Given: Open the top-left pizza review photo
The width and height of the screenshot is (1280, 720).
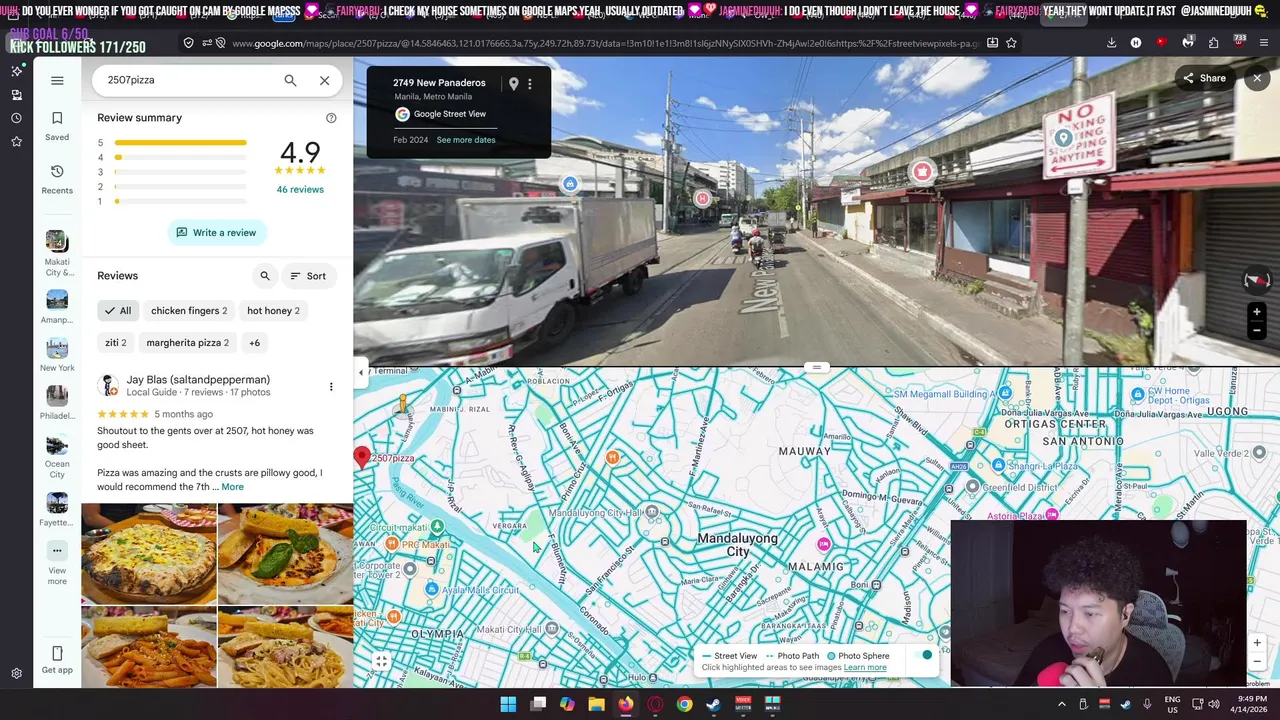Looking at the screenshot, I should click(149, 554).
